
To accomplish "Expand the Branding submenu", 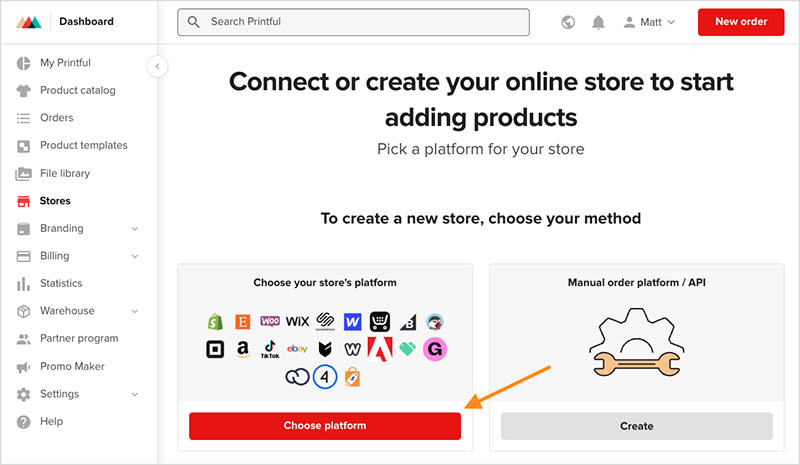I will pyautogui.click(x=135, y=229).
